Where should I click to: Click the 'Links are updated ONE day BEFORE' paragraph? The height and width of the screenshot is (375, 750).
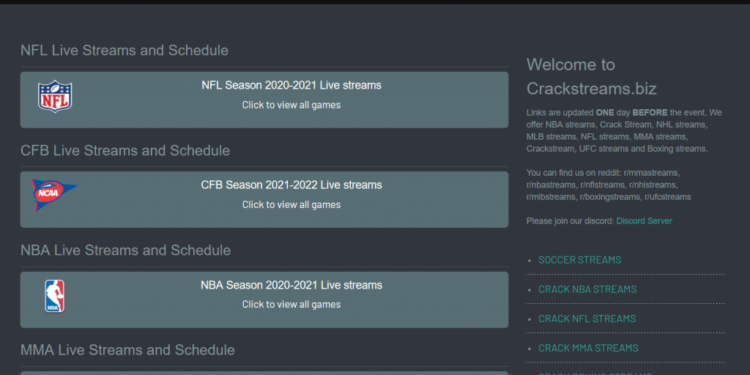click(x=624, y=131)
